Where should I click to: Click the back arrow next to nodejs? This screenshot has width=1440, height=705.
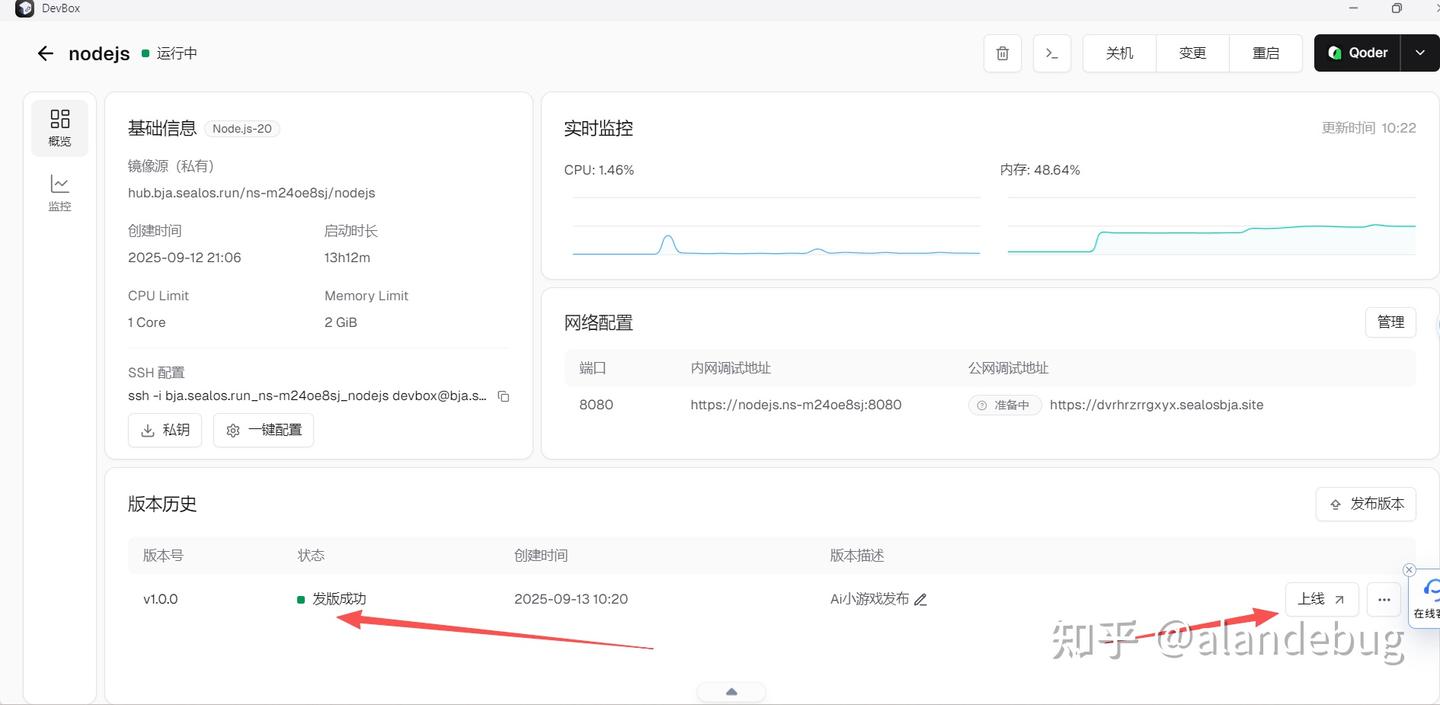pos(45,53)
